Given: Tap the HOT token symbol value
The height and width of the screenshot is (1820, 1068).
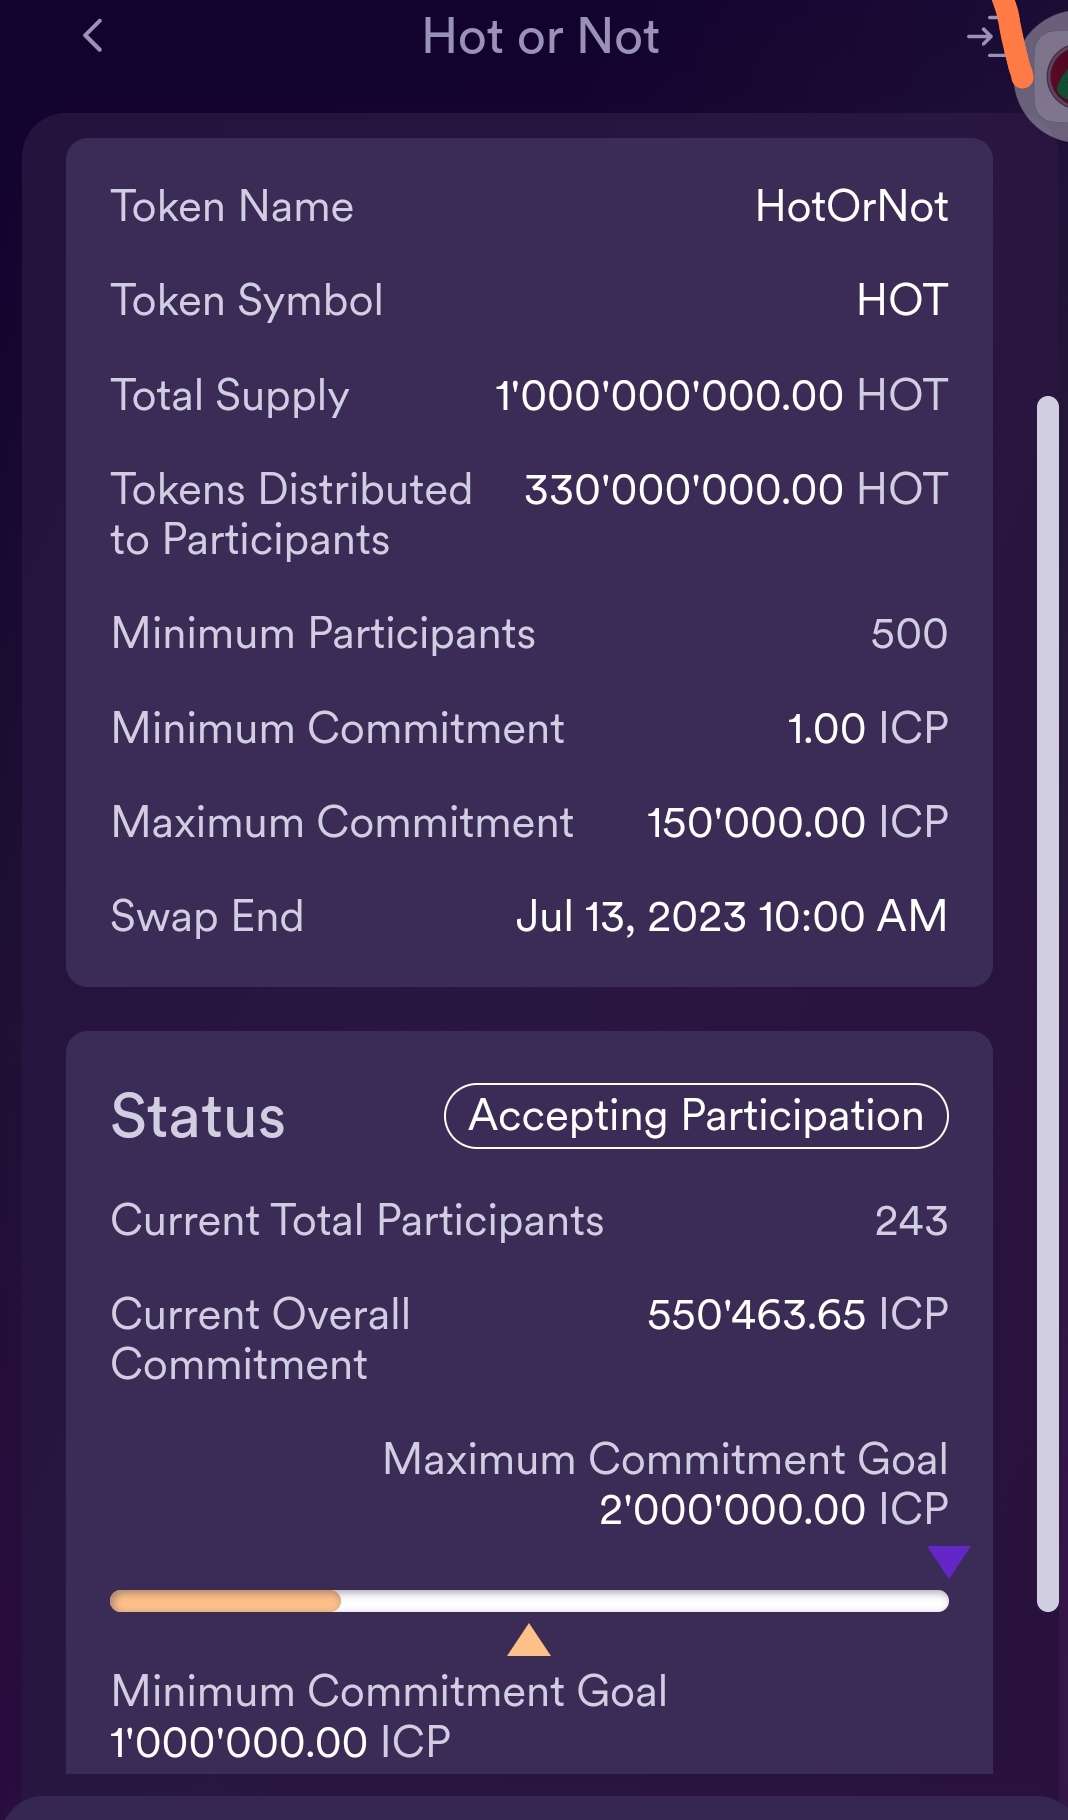Looking at the screenshot, I should pyautogui.click(x=902, y=300).
